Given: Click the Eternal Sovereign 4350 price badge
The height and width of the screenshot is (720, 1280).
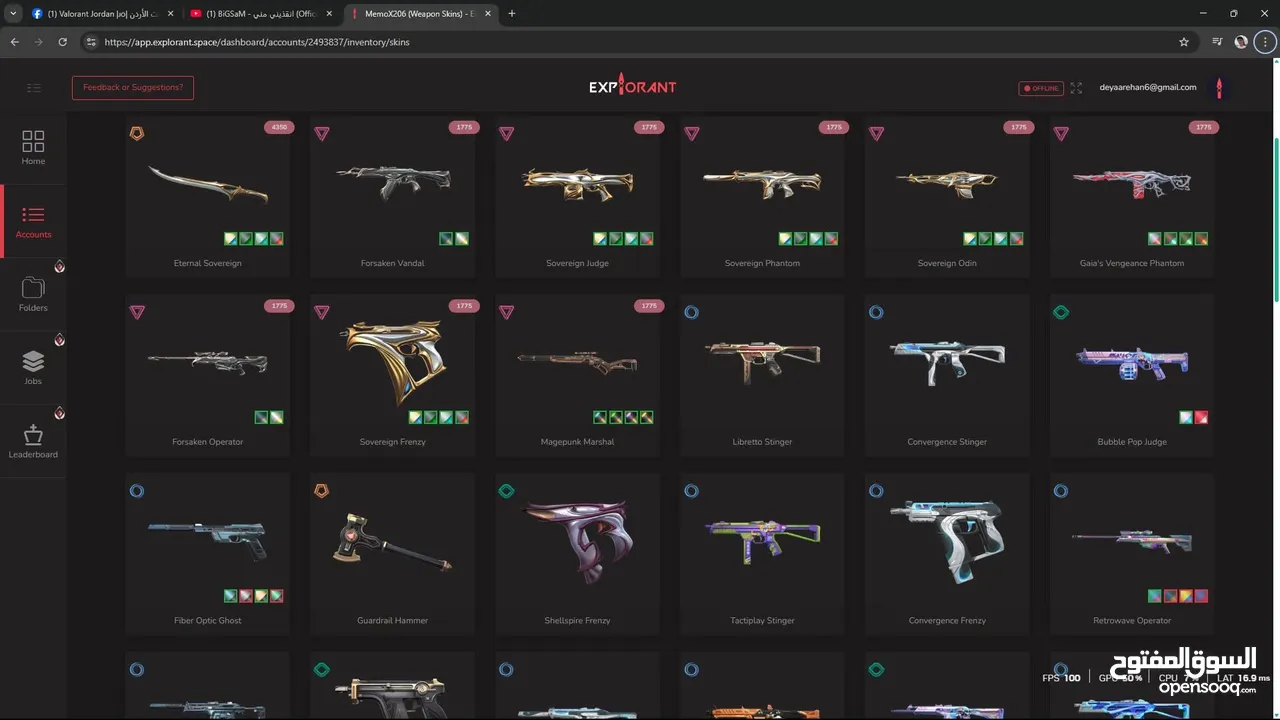Looking at the screenshot, I should 279,127.
